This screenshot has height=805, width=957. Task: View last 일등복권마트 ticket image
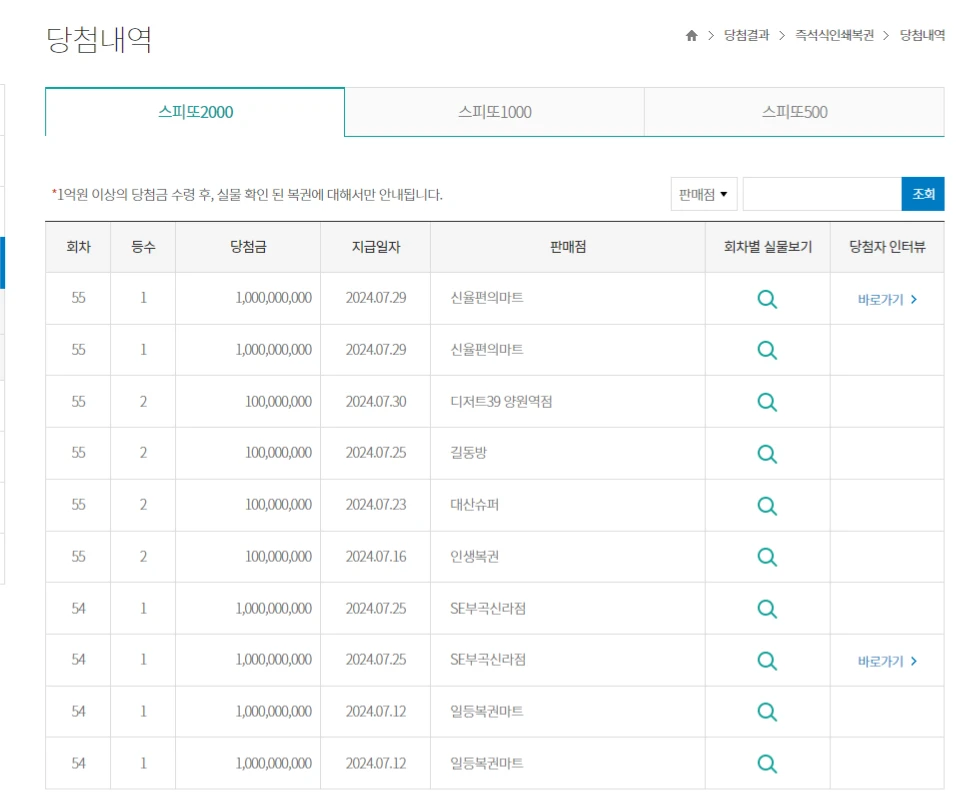click(767, 763)
